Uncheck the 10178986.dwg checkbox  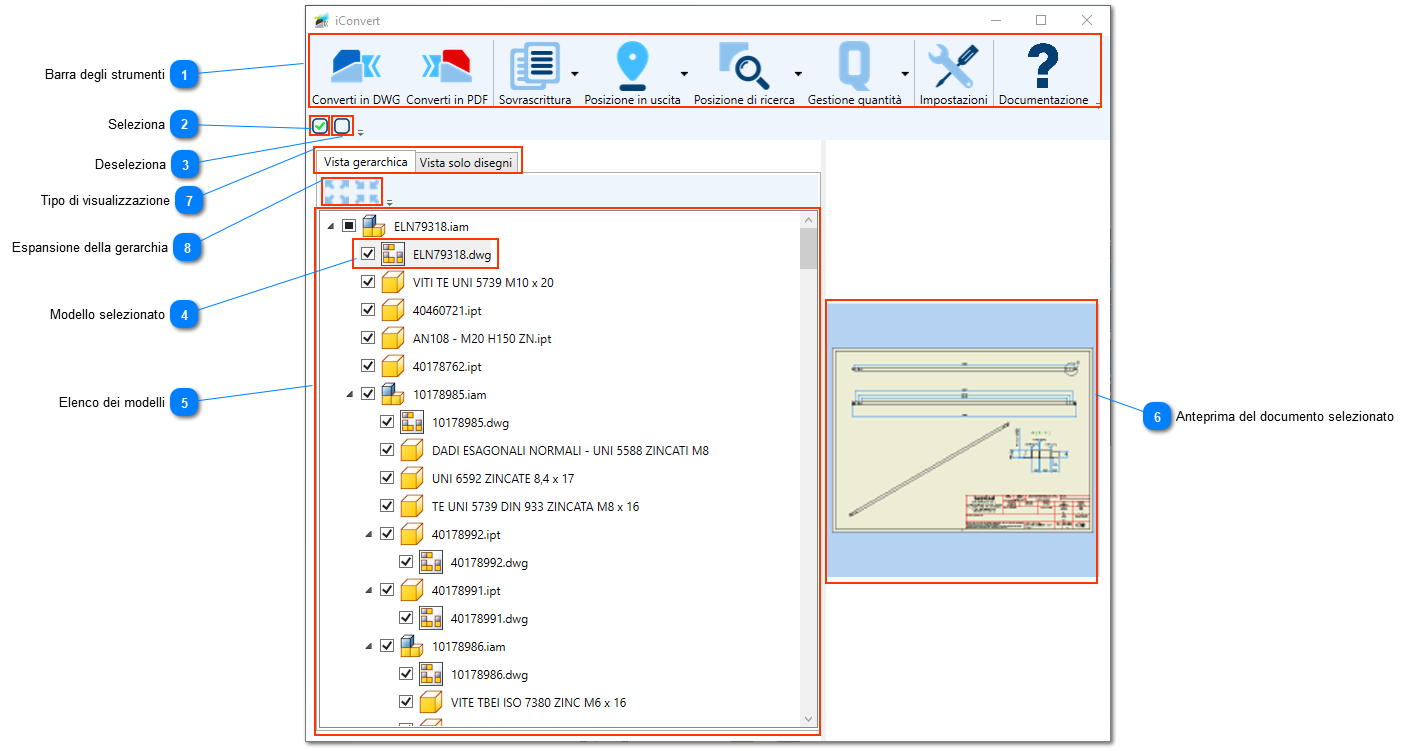pos(406,674)
